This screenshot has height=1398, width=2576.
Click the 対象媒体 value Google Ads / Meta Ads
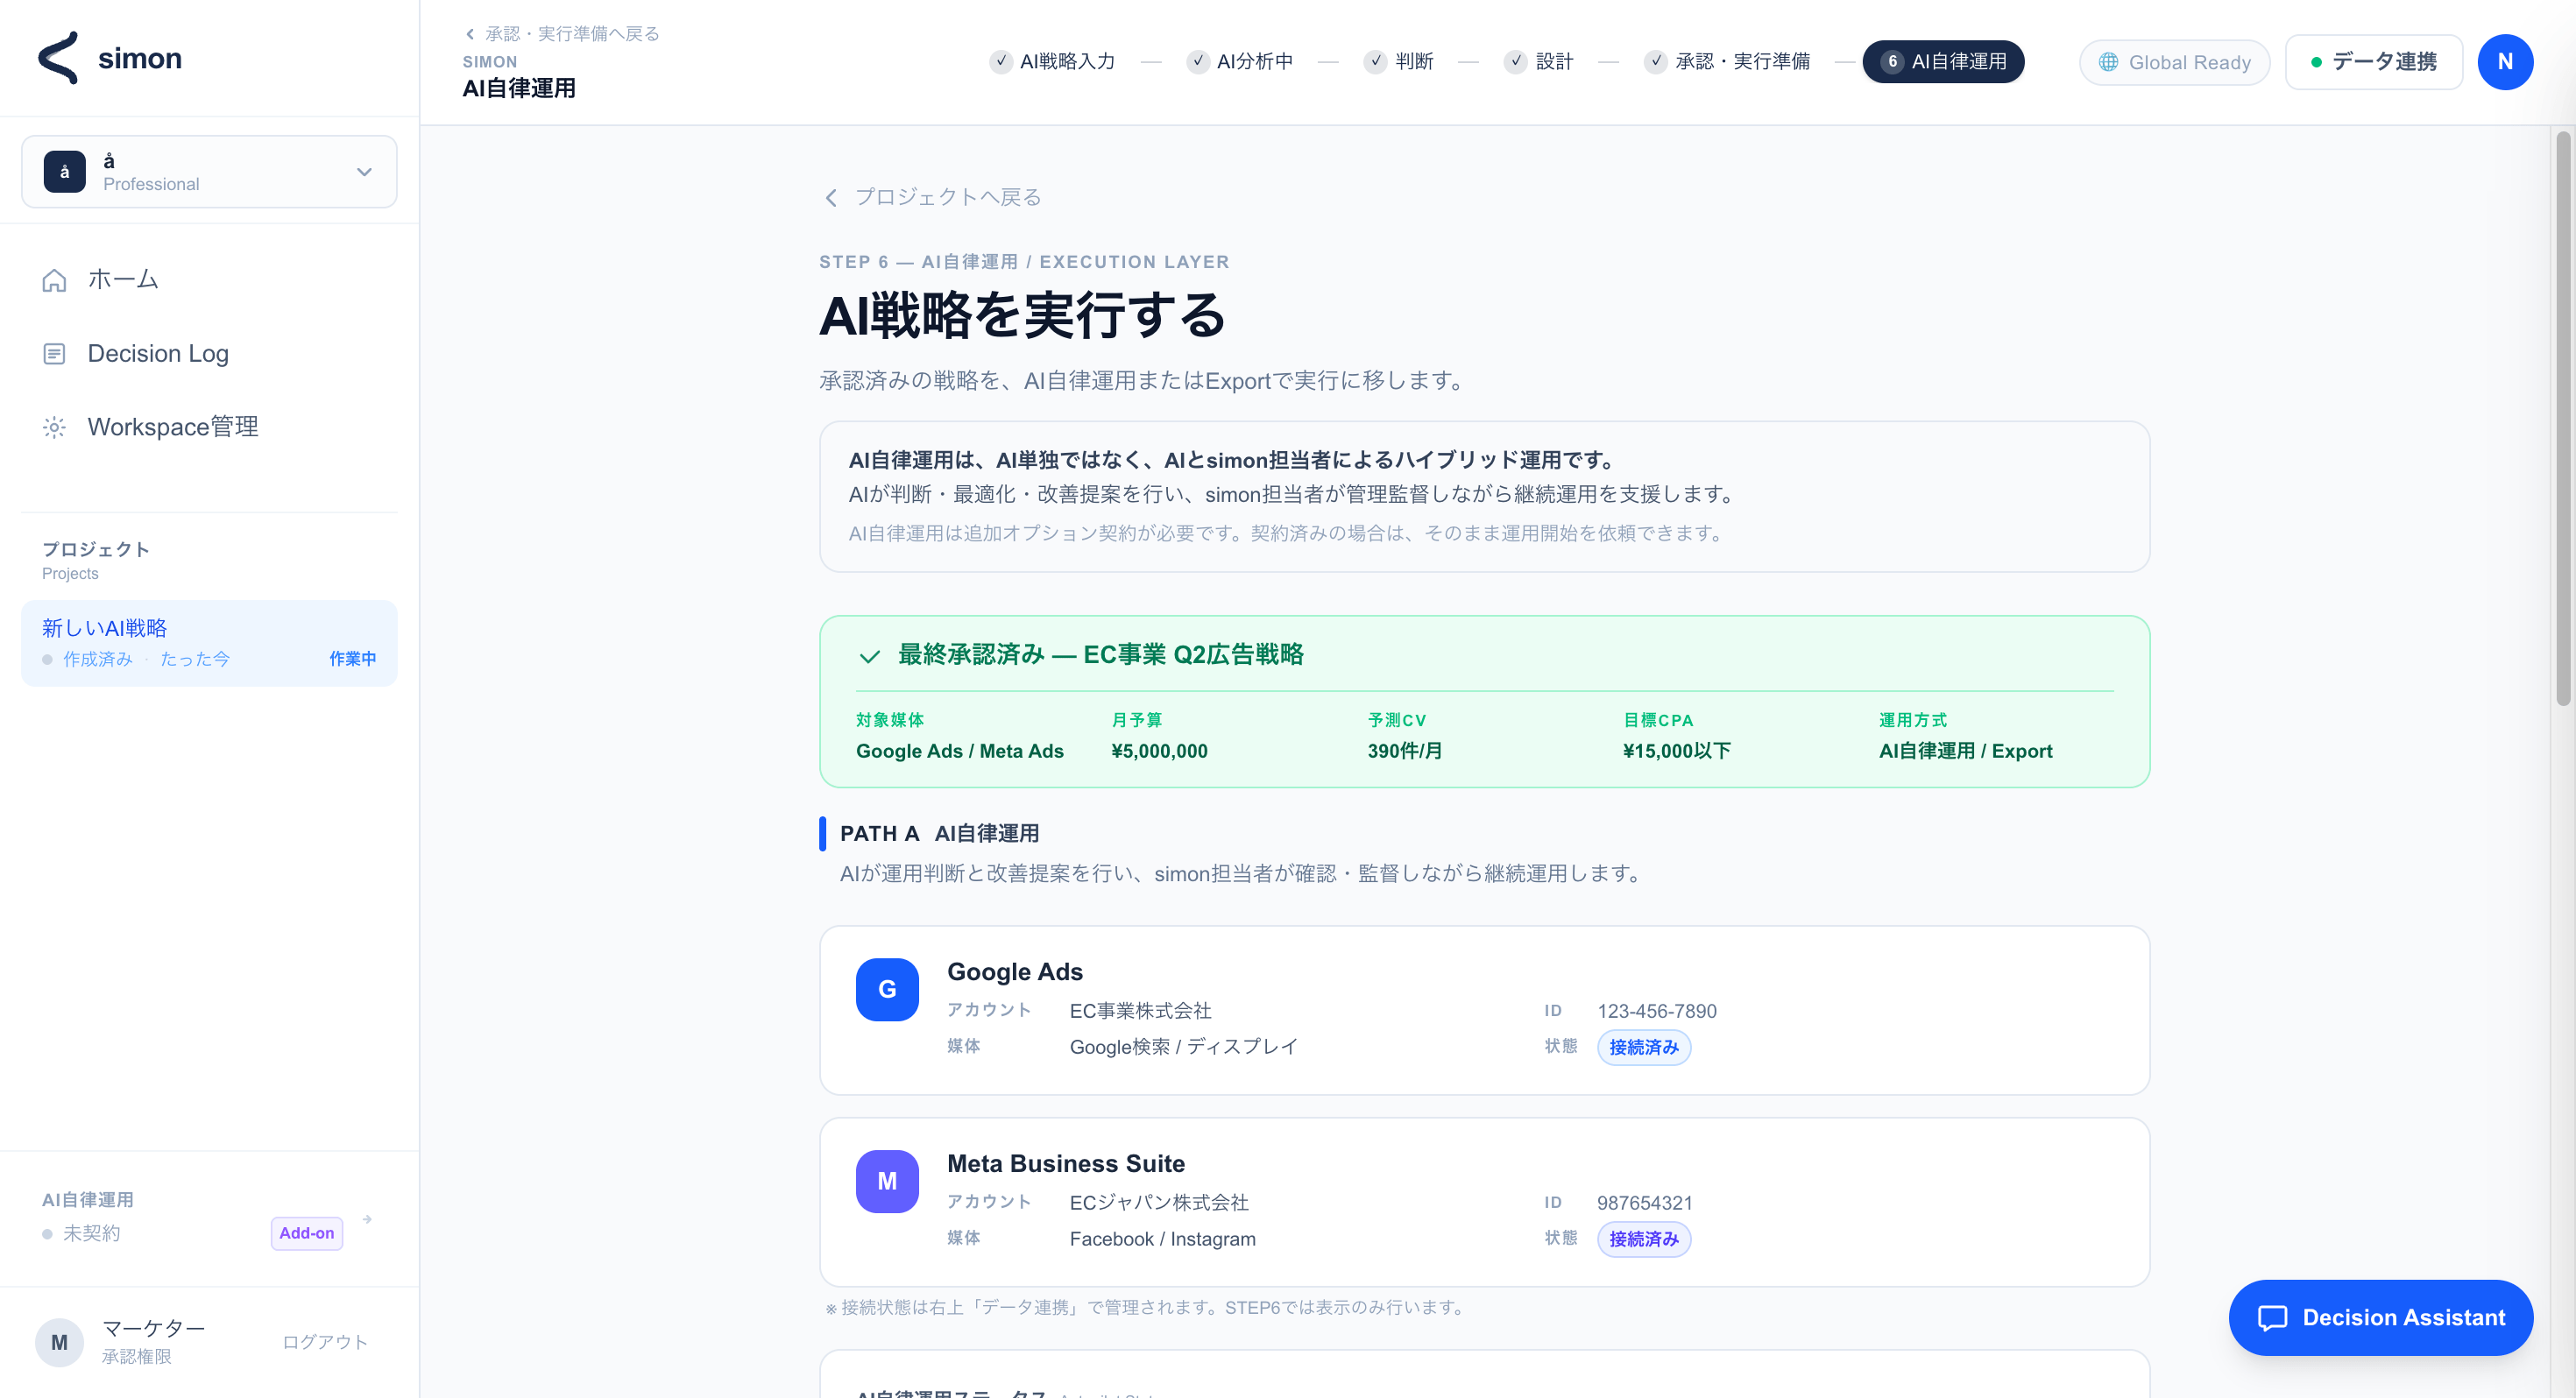[x=960, y=751]
